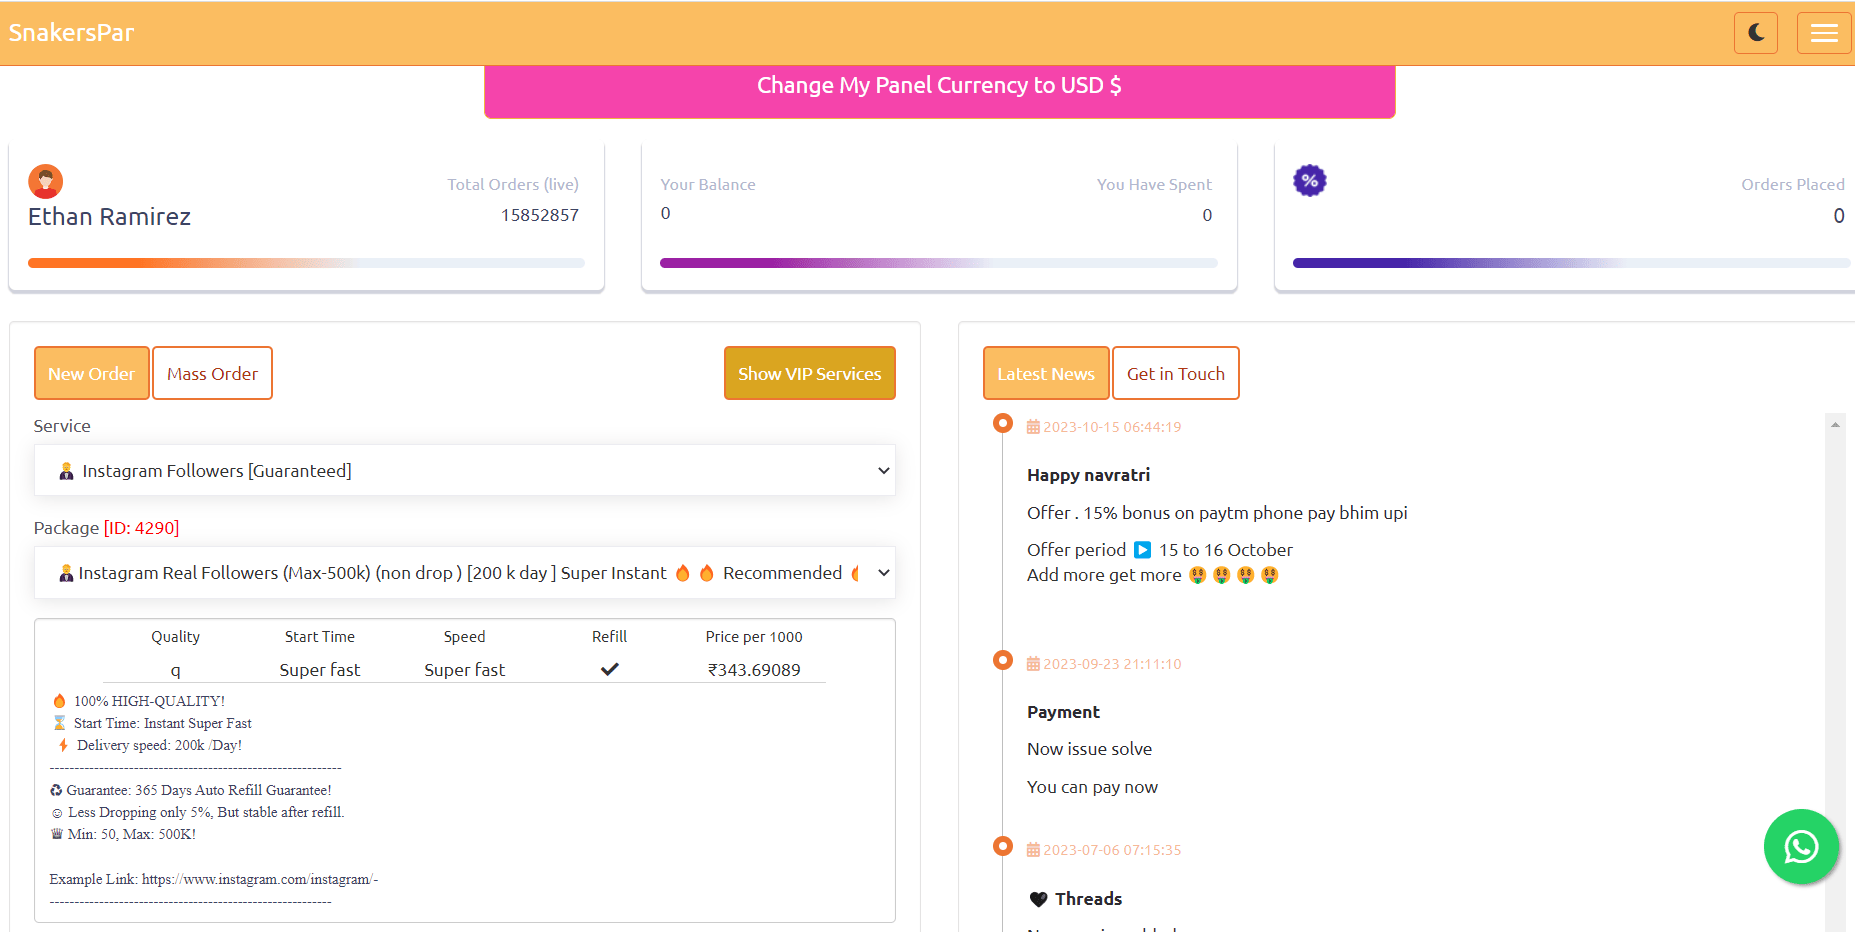Open WhatsApp chat floating button

(1801, 847)
